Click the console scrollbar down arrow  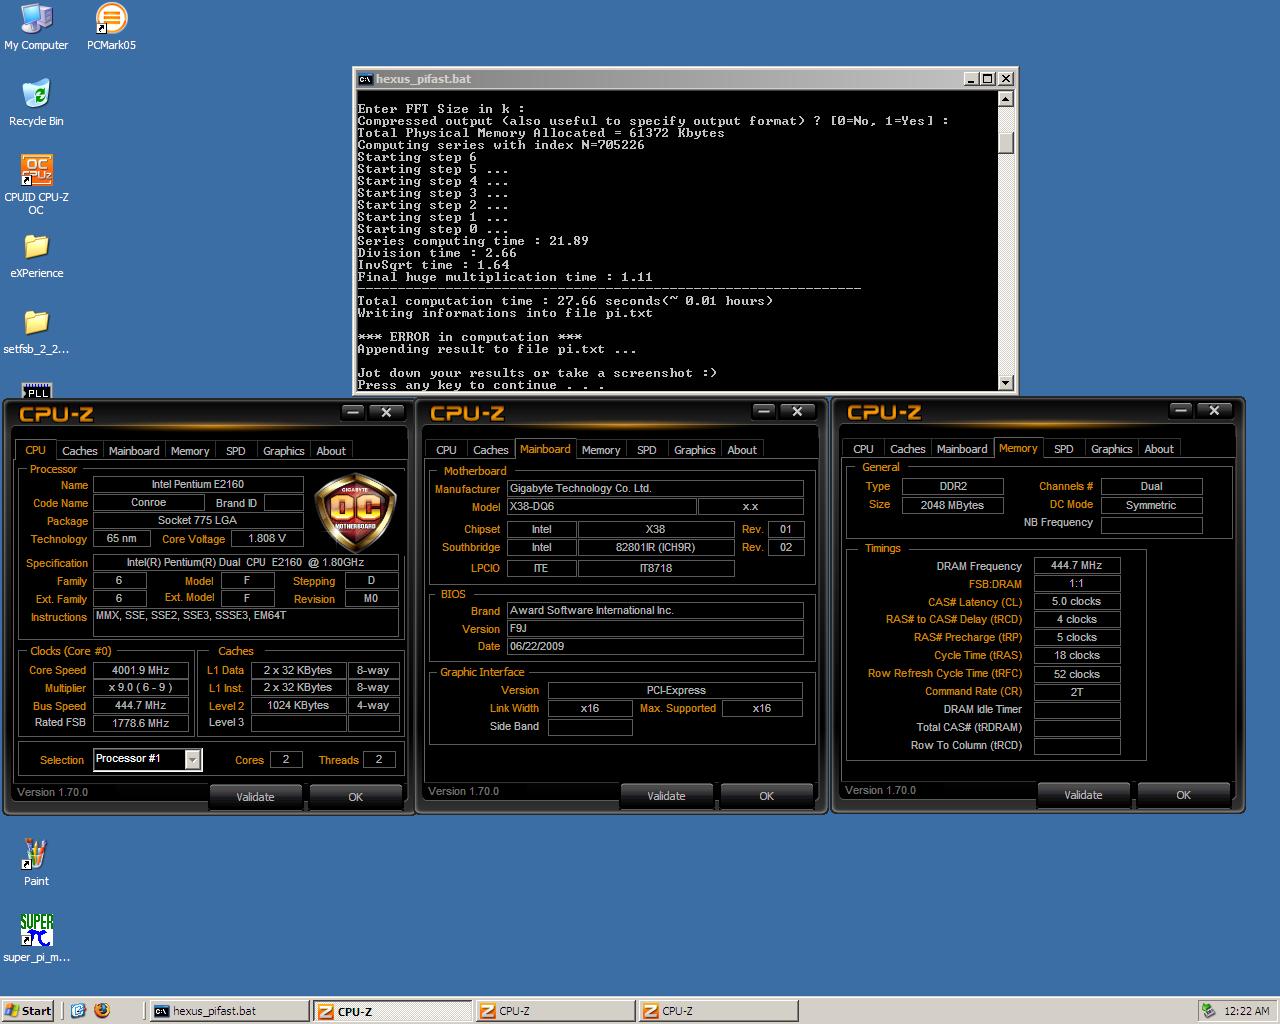click(1006, 382)
